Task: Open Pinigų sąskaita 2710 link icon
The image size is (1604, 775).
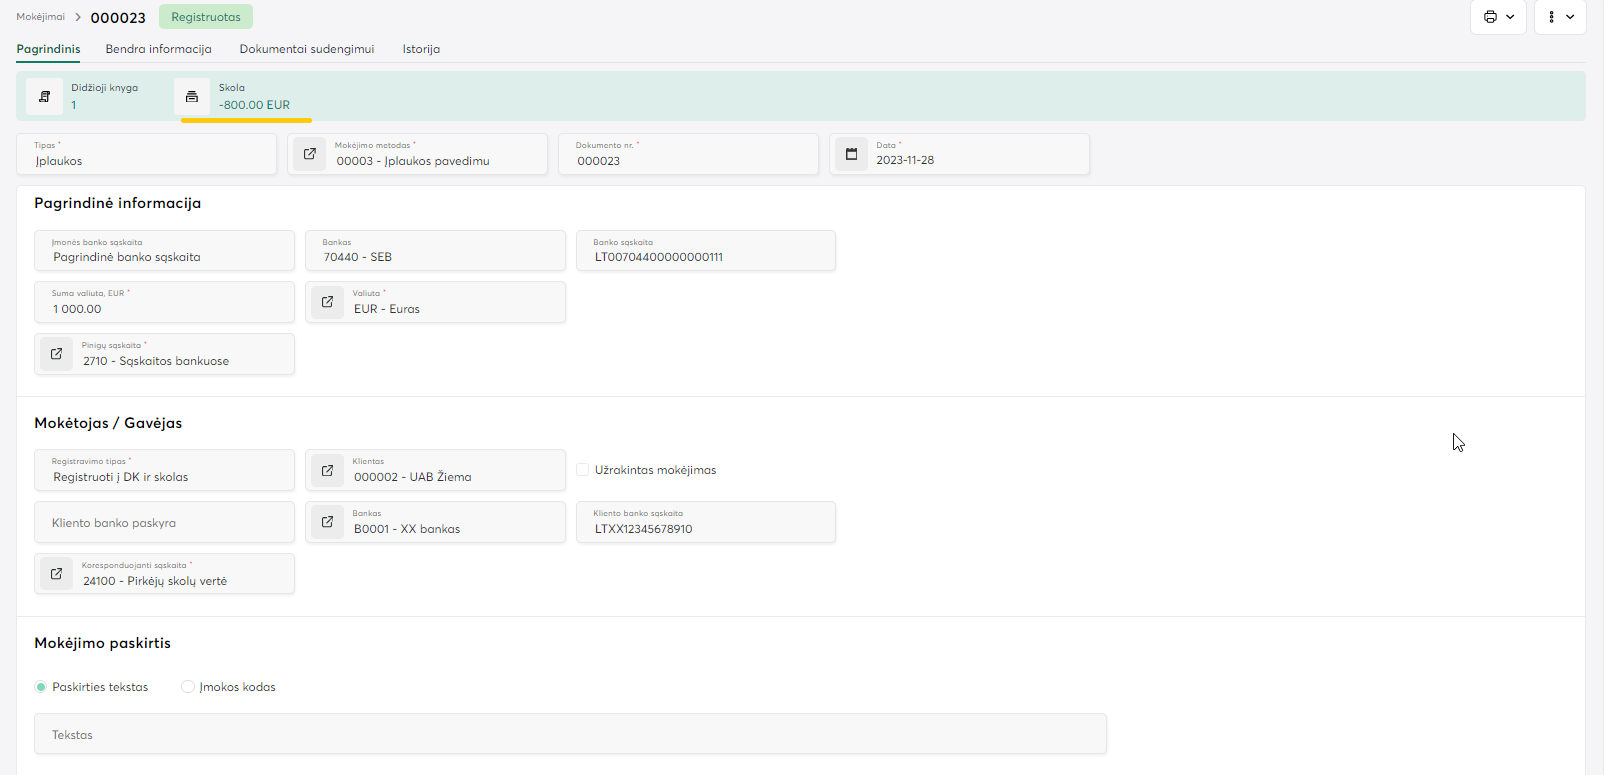Action: (x=57, y=354)
